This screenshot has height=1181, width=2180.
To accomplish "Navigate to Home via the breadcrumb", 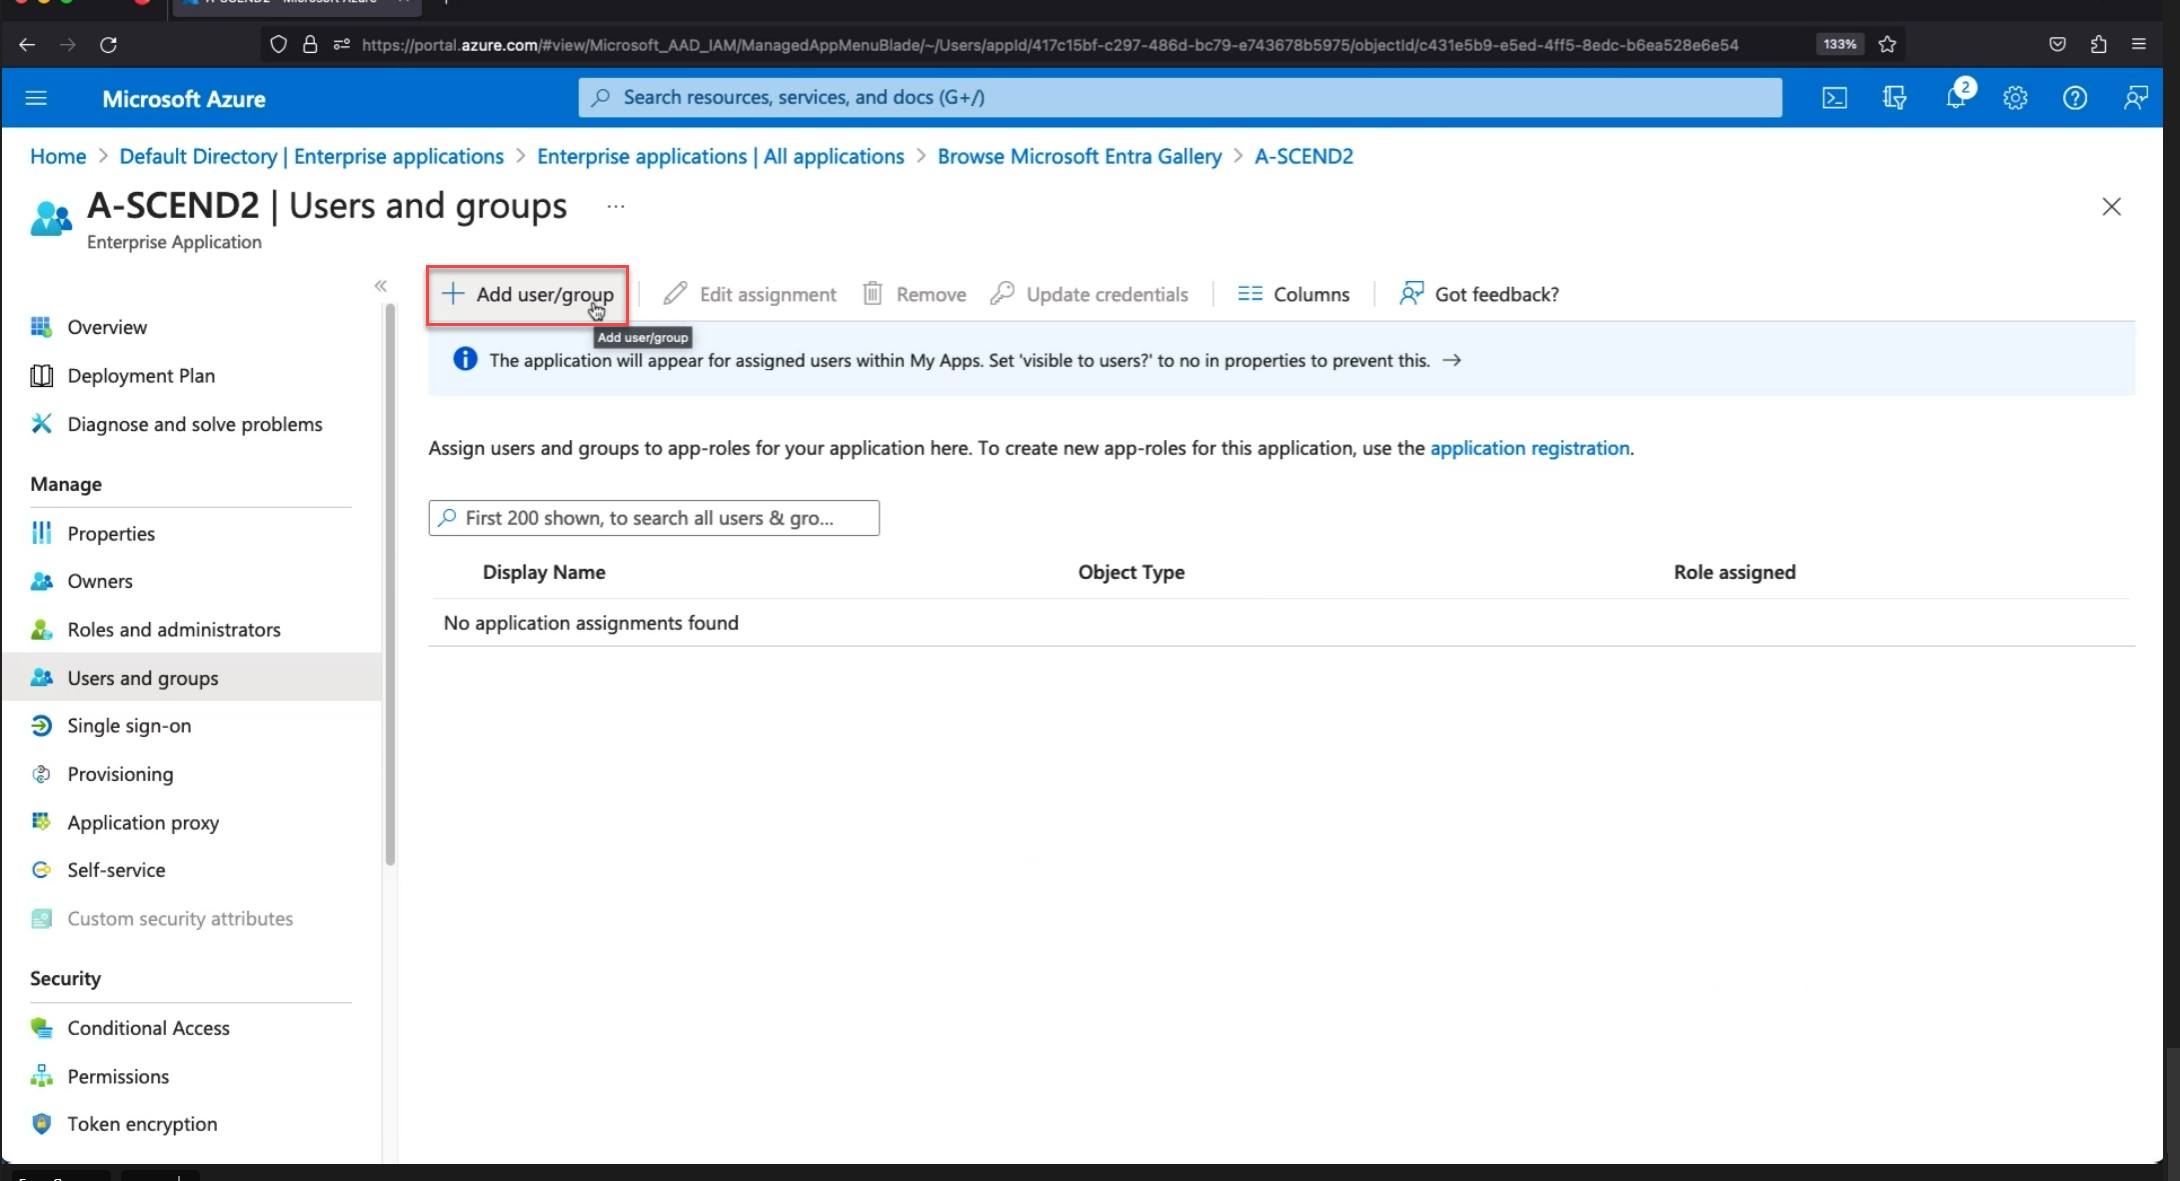I will tap(57, 156).
